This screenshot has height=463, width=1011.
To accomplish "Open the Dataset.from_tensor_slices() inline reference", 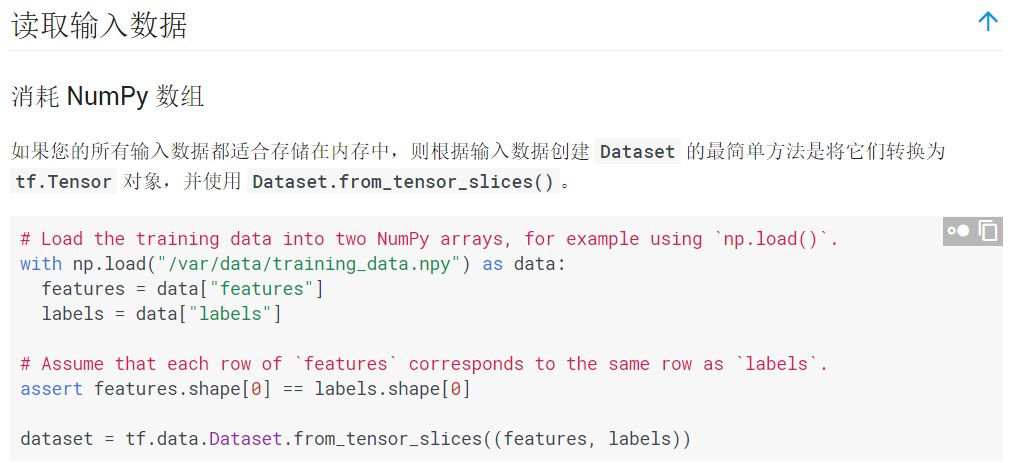I will coord(403,182).
